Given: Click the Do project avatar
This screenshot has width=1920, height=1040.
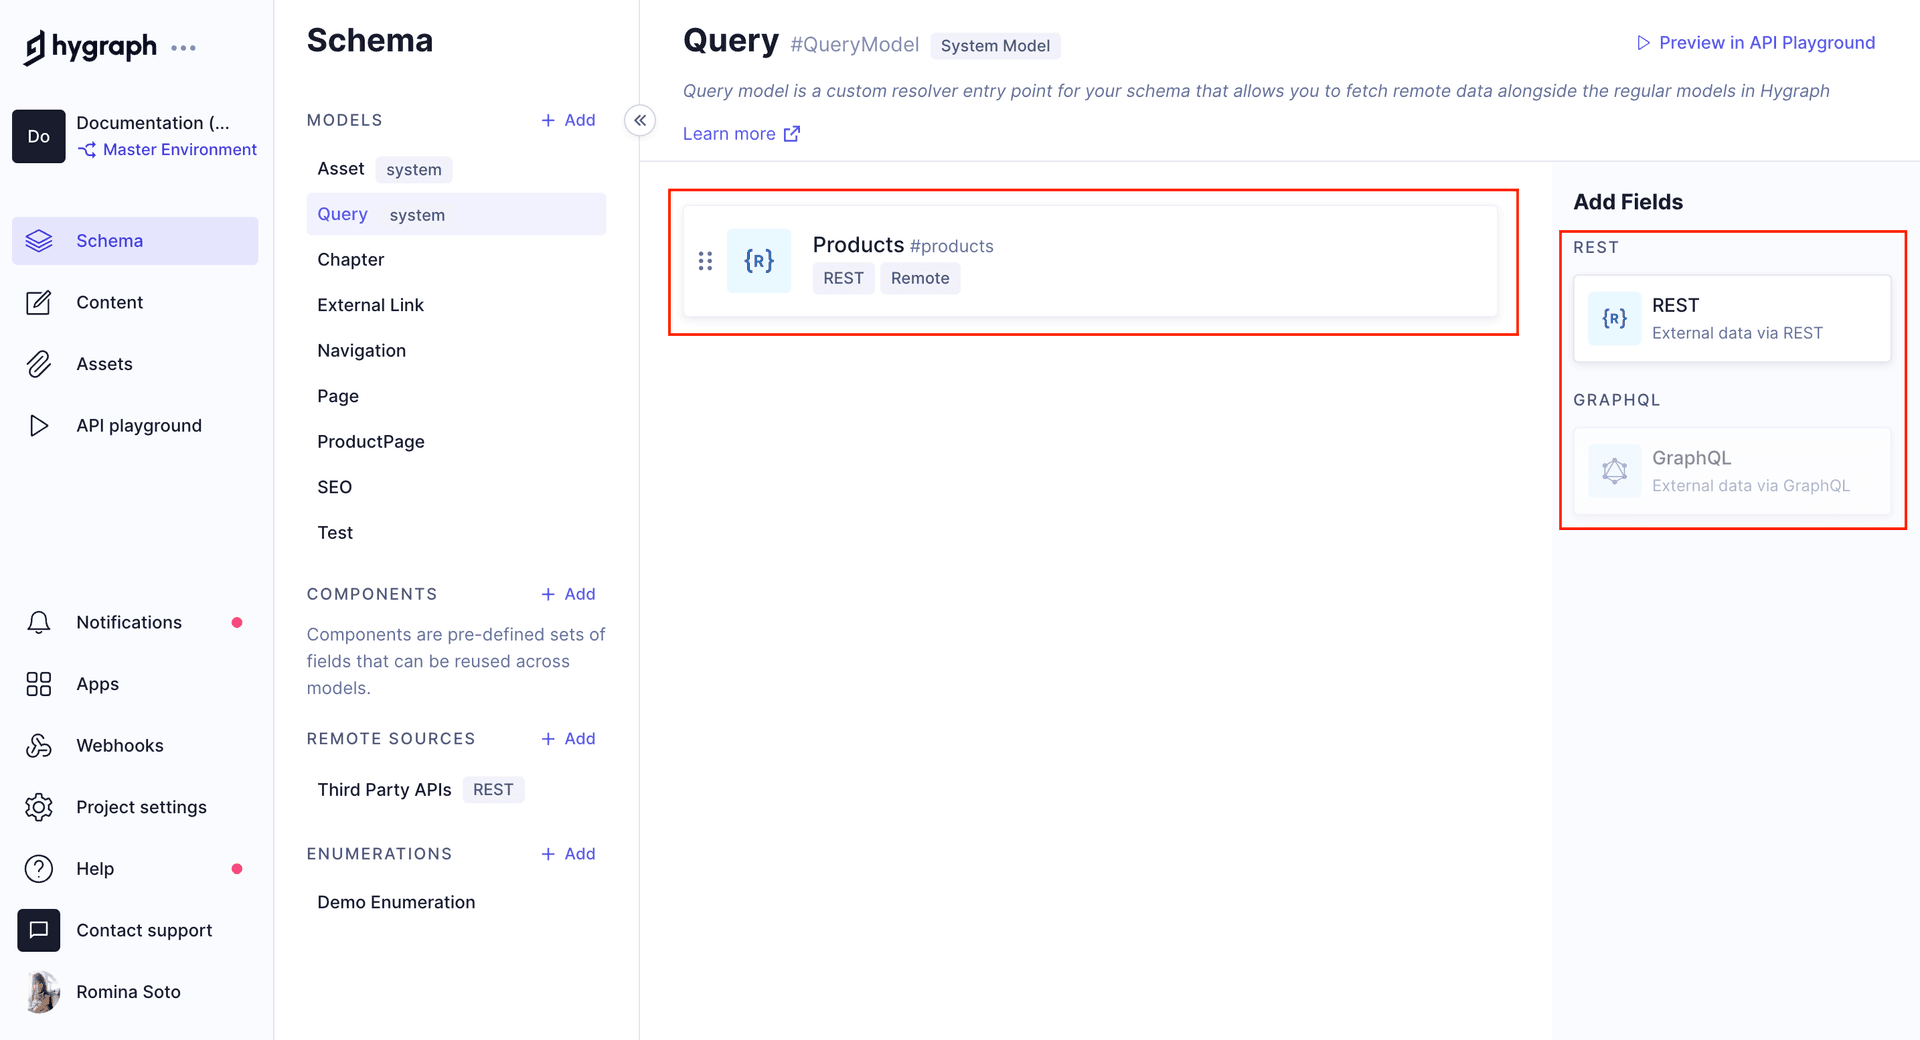Looking at the screenshot, I should 38,136.
